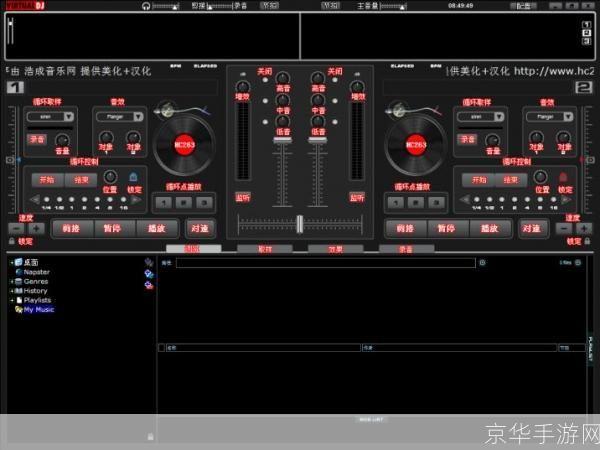The image size is (600, 450).
Task: Click right deck pitch reset icon
Action: tap(590, 160)
